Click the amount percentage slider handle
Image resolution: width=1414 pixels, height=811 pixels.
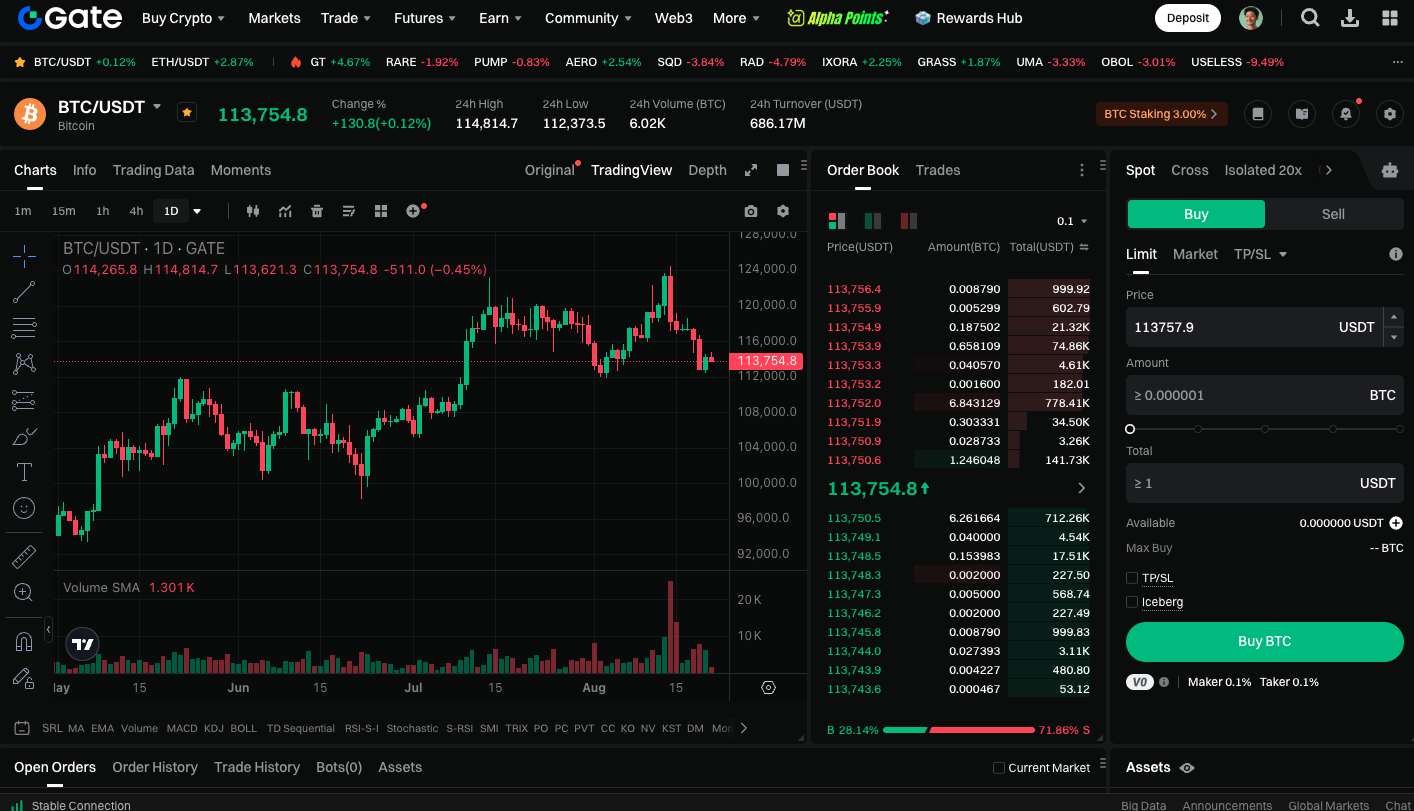pyautogui.click(x=1130, y=429)
